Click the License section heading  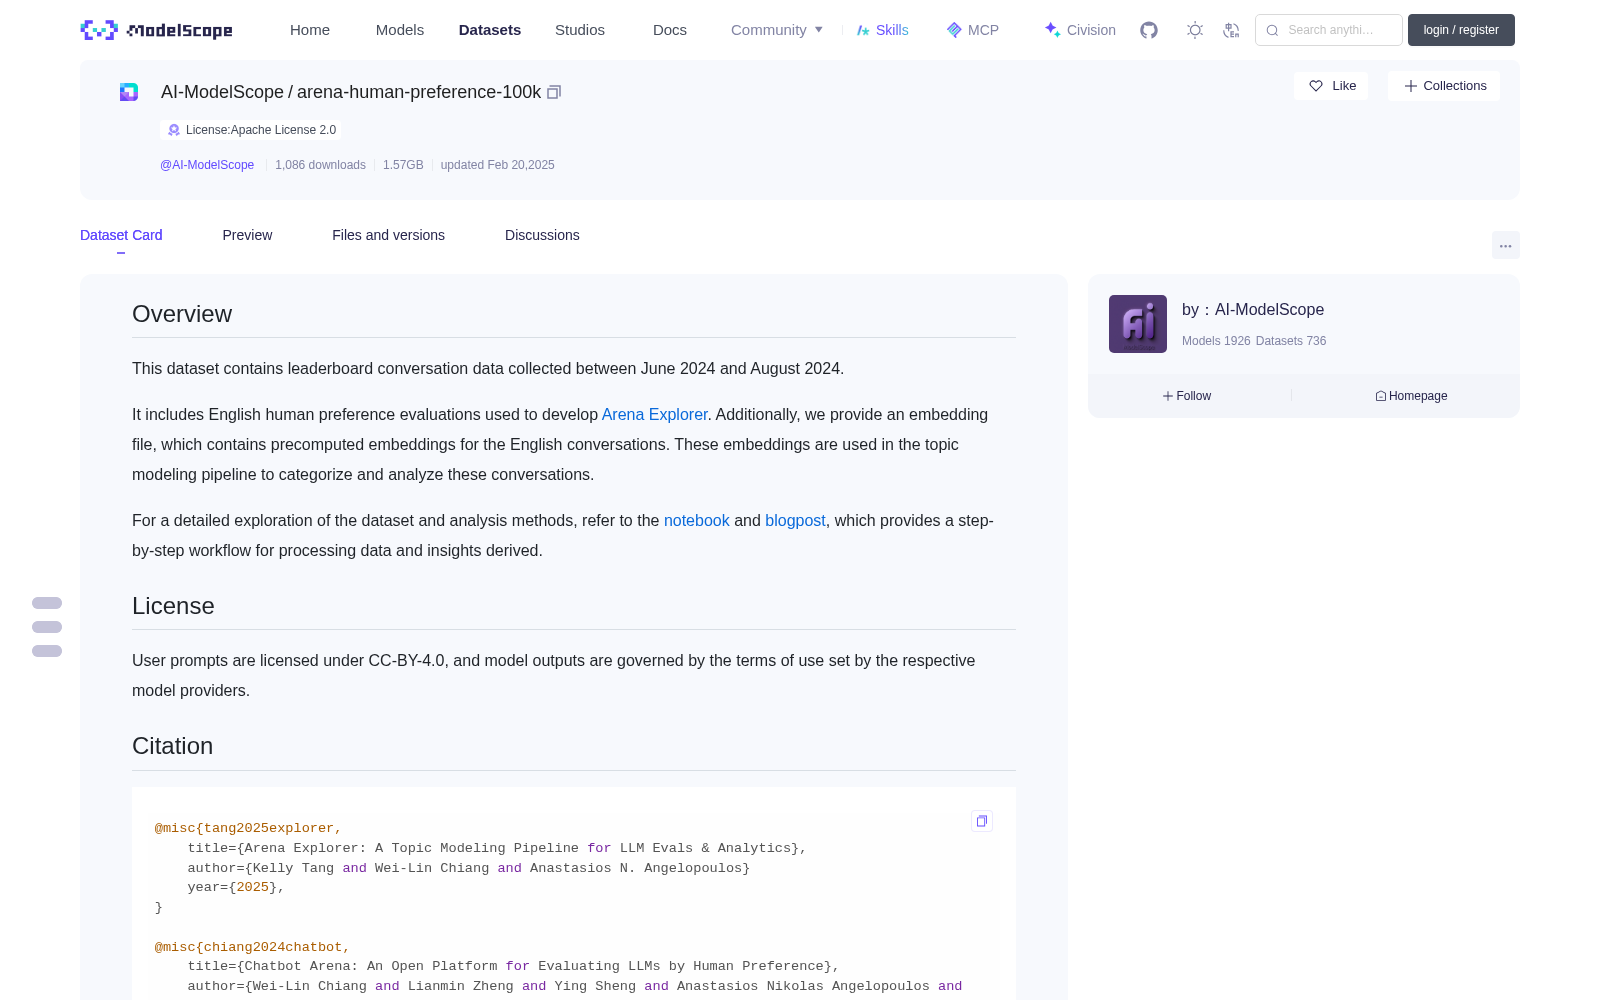tap(173, 606)
